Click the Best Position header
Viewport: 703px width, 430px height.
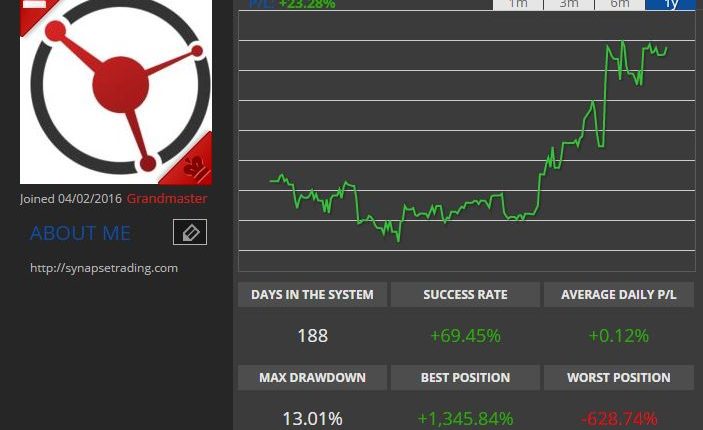click(x=465, y=378)
